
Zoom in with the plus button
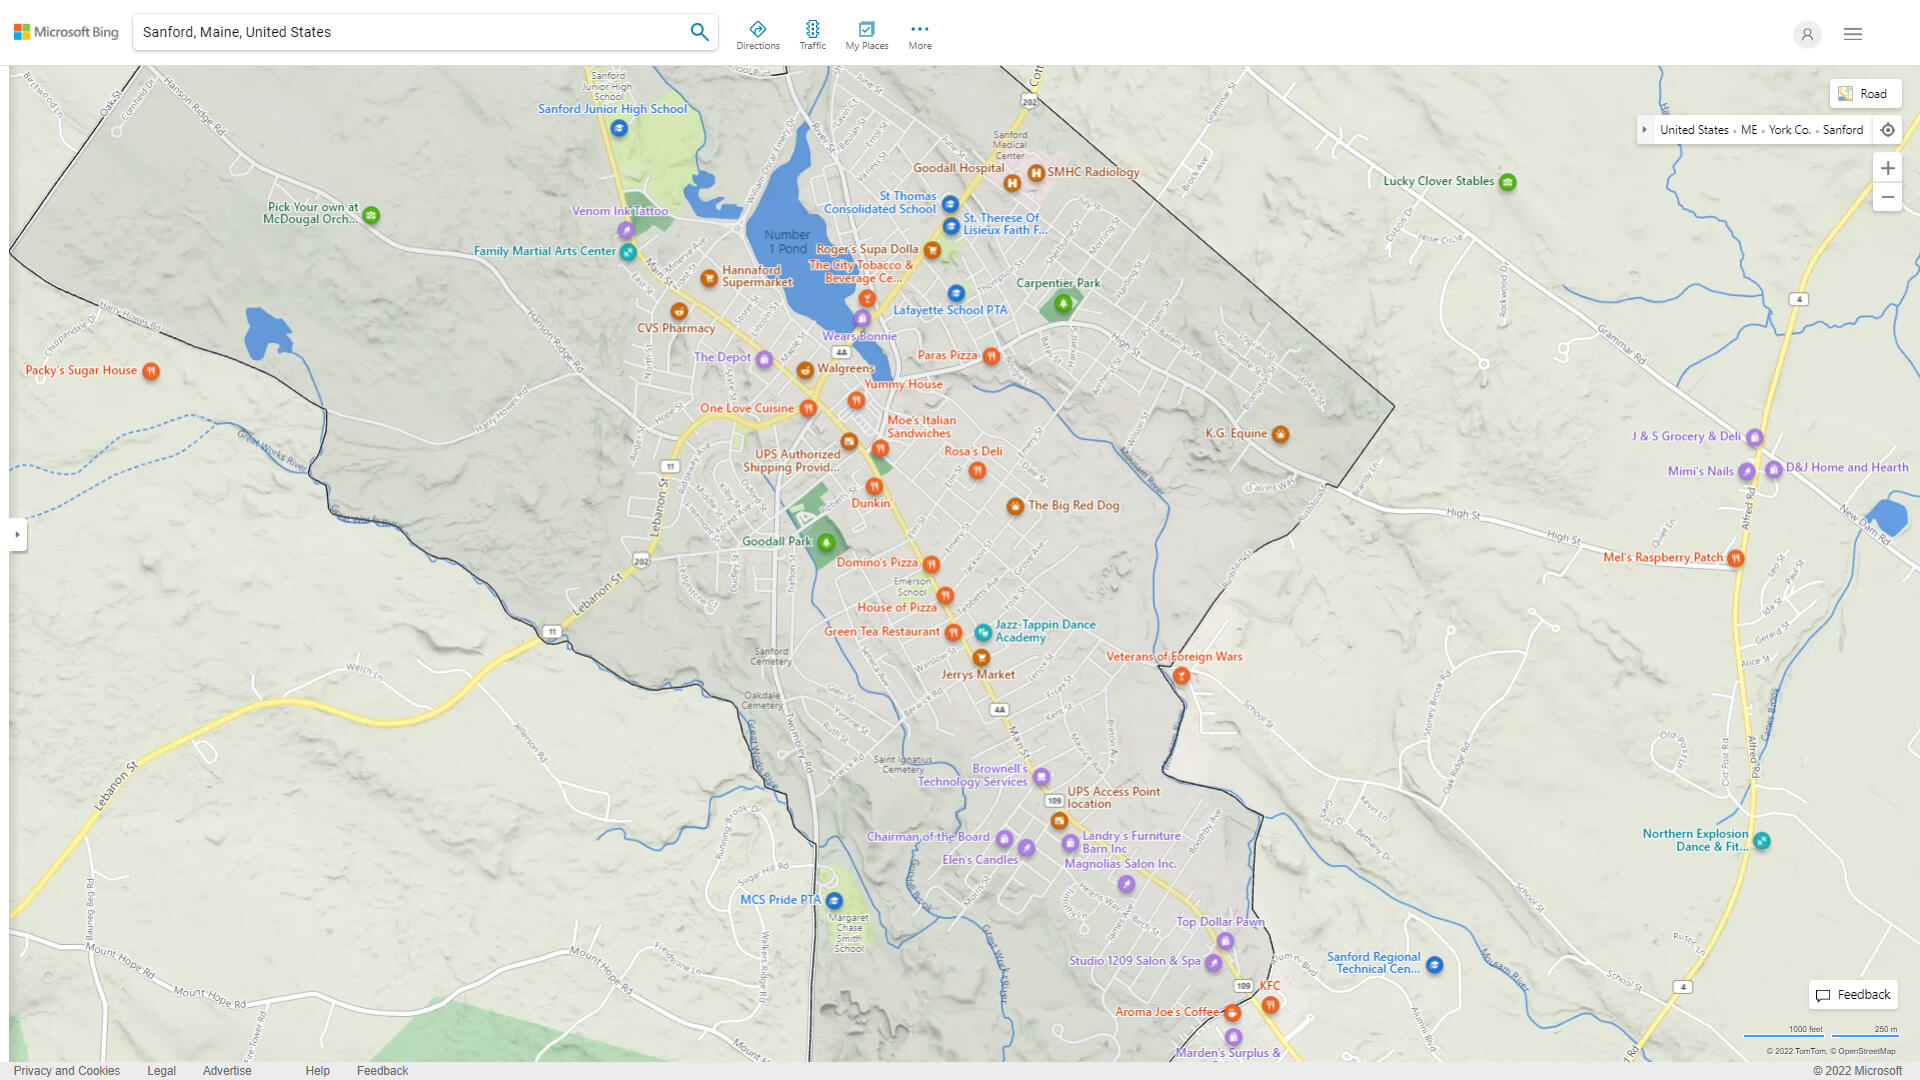pos(1887,168)
